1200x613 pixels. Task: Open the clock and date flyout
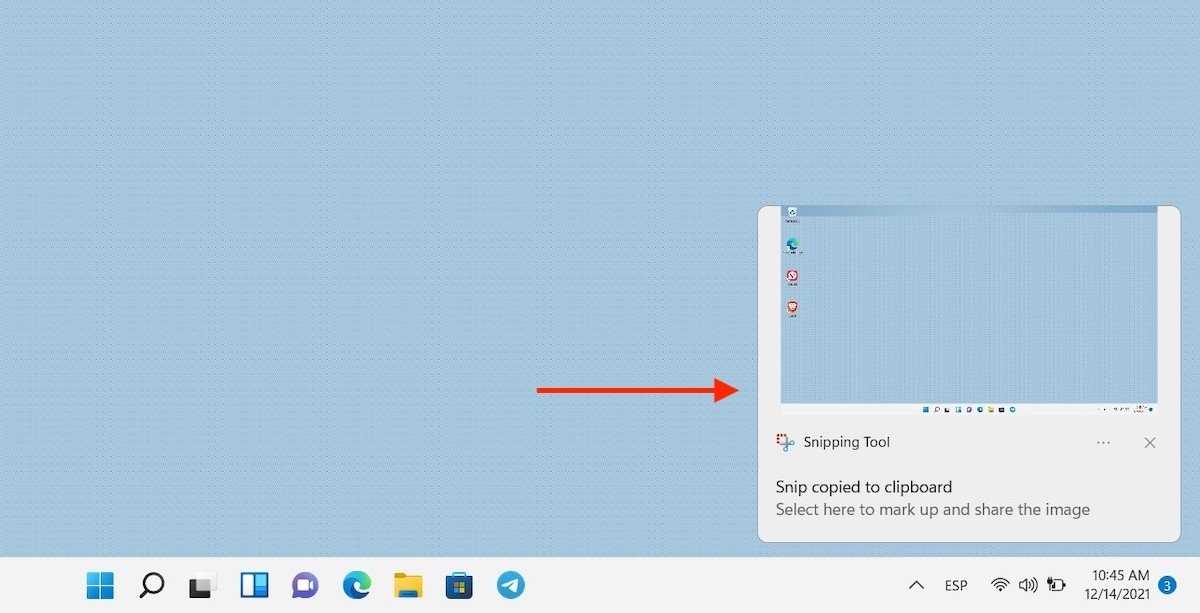1120,585
